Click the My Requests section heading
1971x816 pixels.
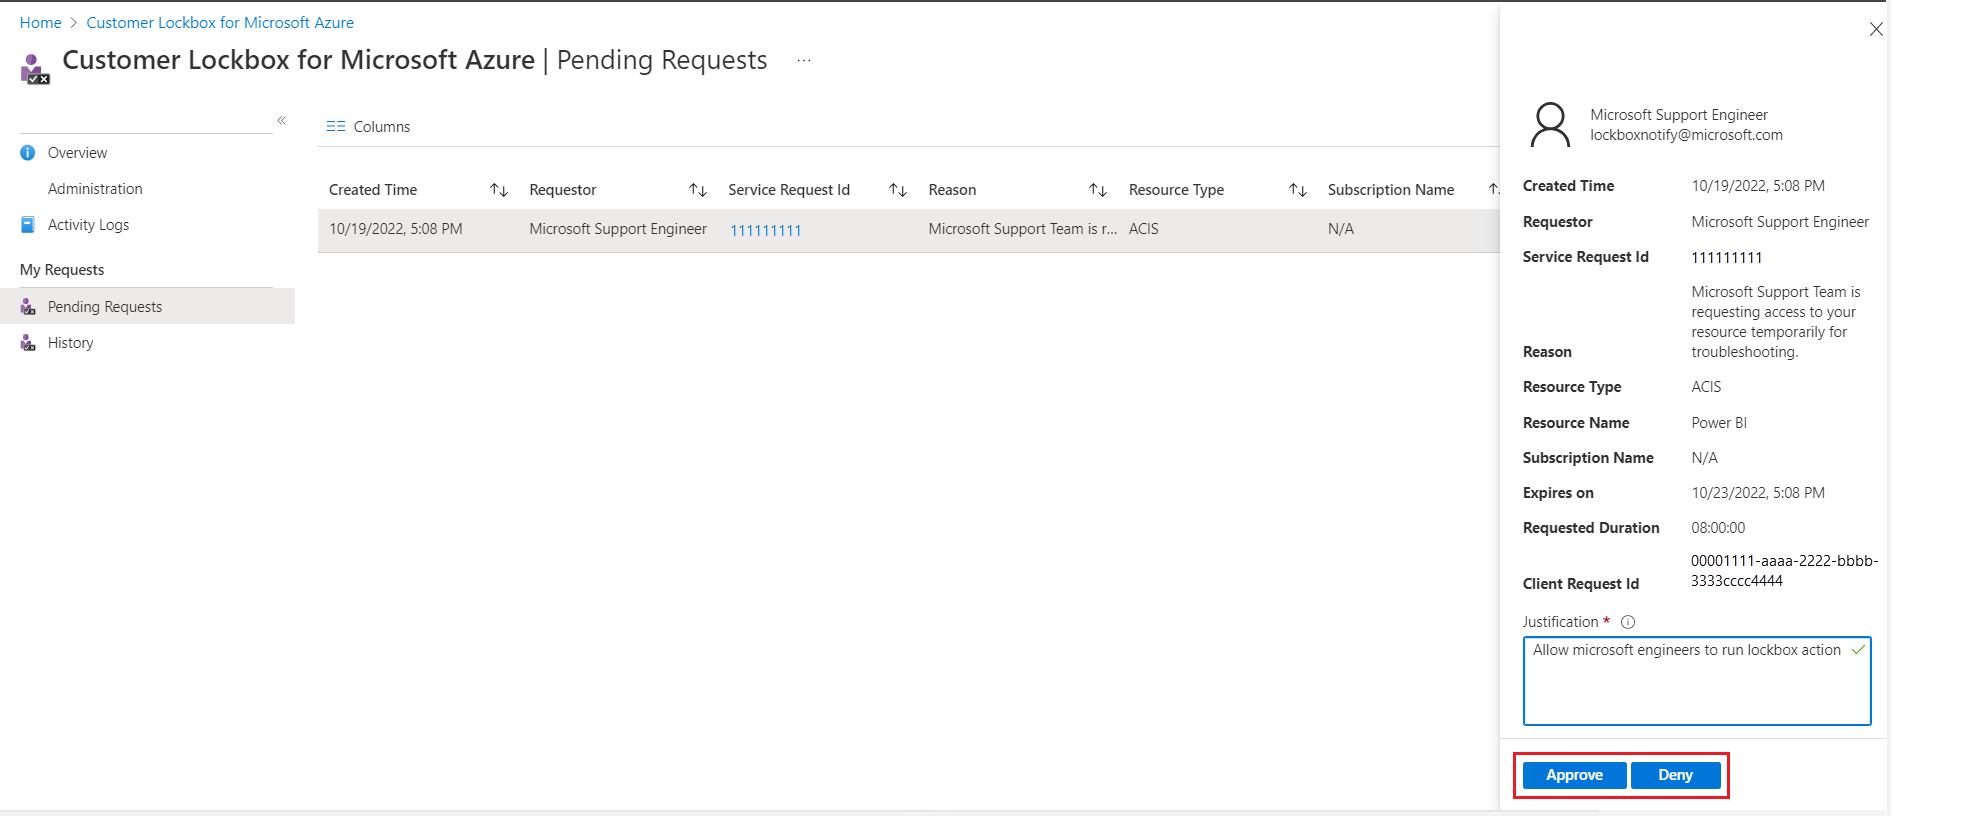point(62,270)
